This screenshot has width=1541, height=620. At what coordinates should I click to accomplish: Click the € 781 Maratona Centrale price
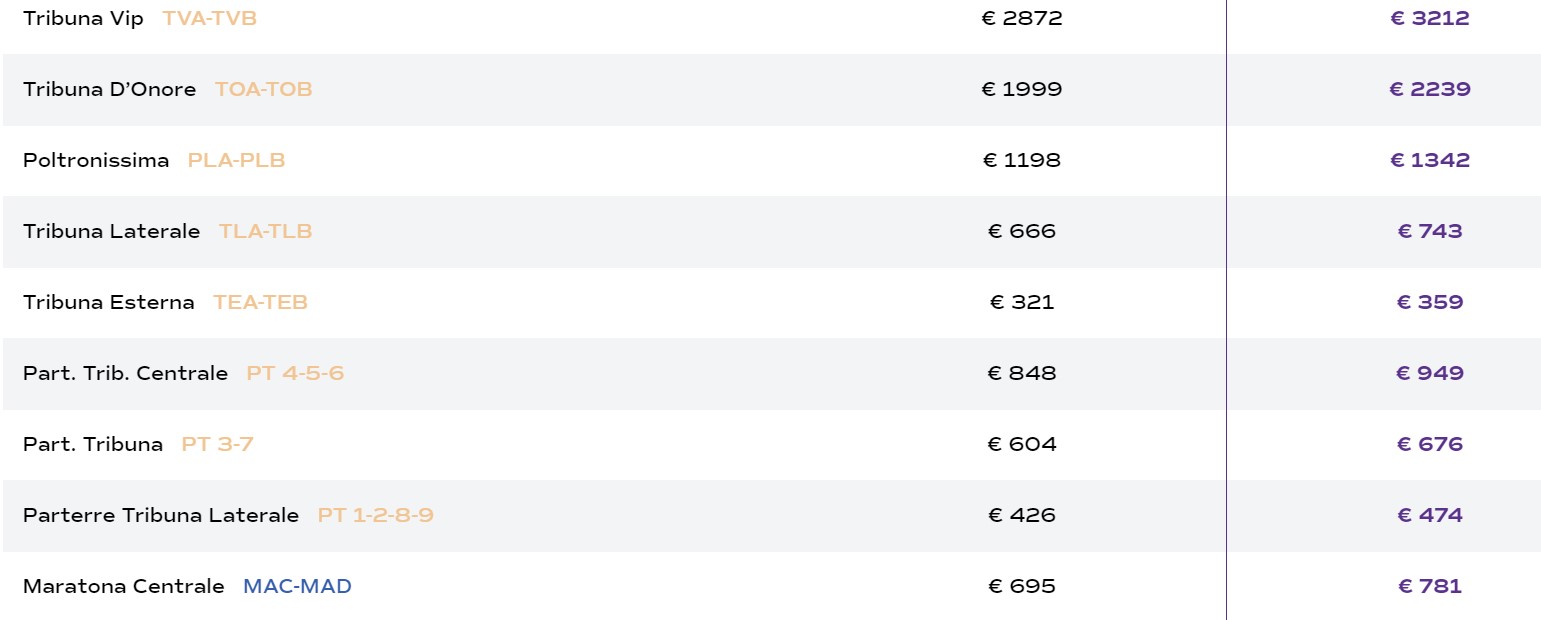click(x=1429, y=587)
